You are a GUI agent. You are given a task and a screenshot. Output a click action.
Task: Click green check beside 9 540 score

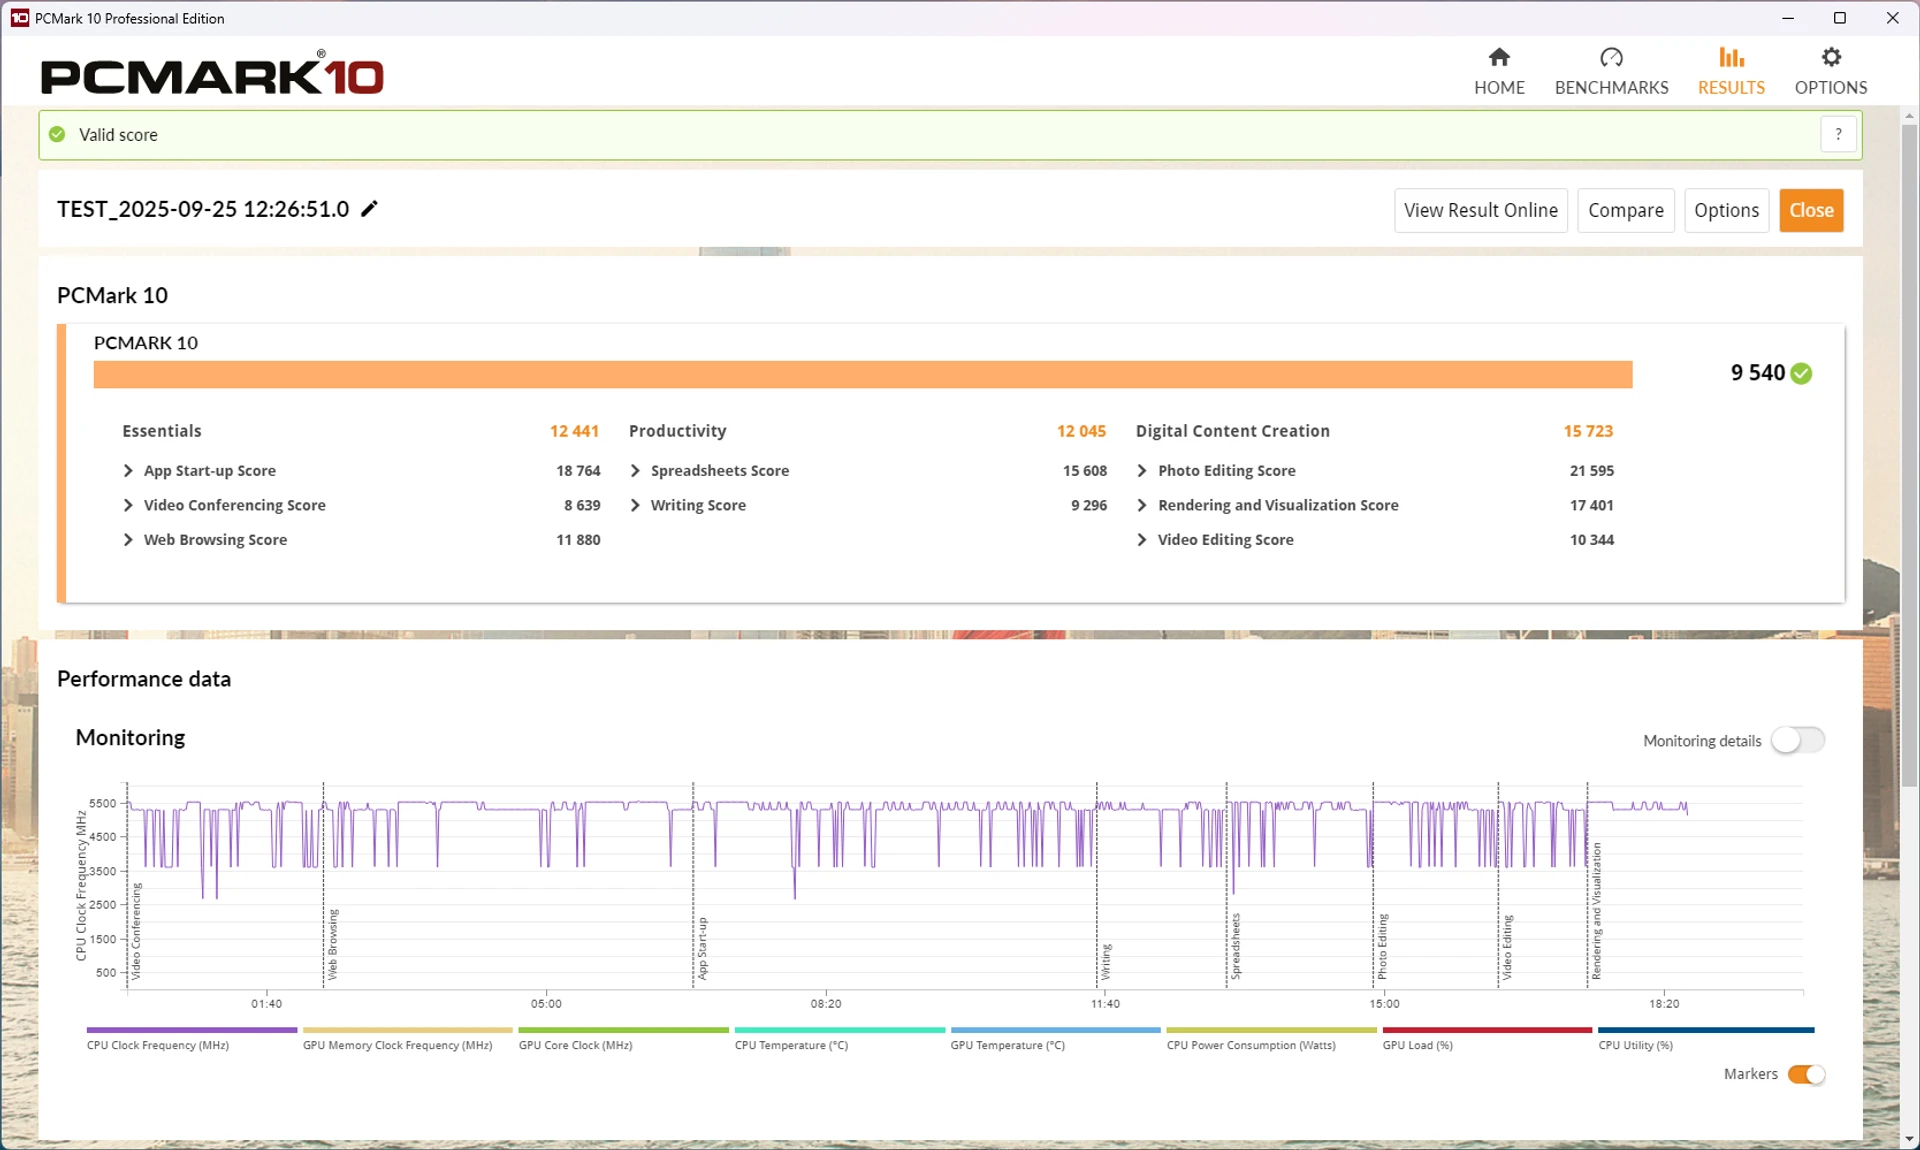pyautogui.click(x=1801, y=373)
